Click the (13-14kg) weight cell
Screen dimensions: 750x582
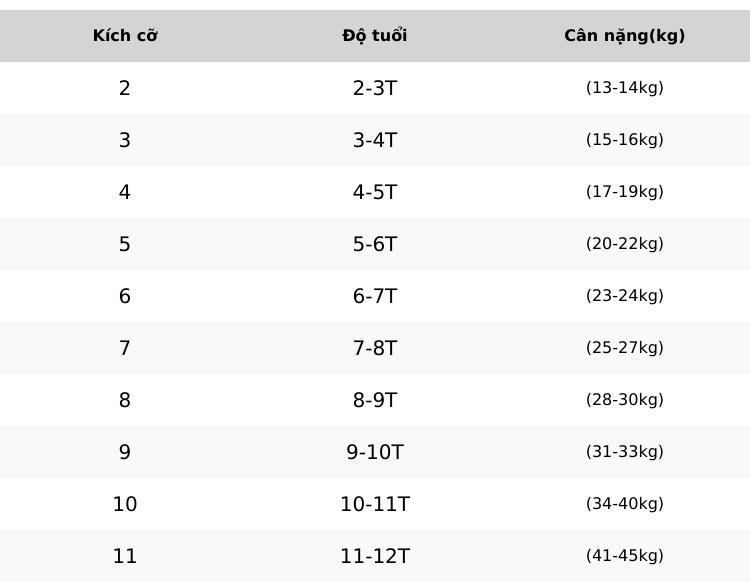[x=625, y=88]
